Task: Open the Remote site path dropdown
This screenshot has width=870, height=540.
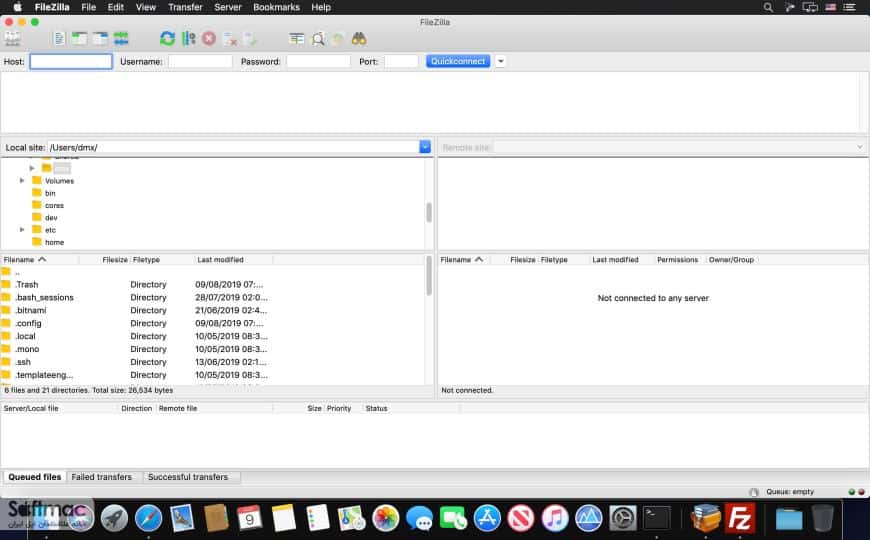Action: click(859, 147)
